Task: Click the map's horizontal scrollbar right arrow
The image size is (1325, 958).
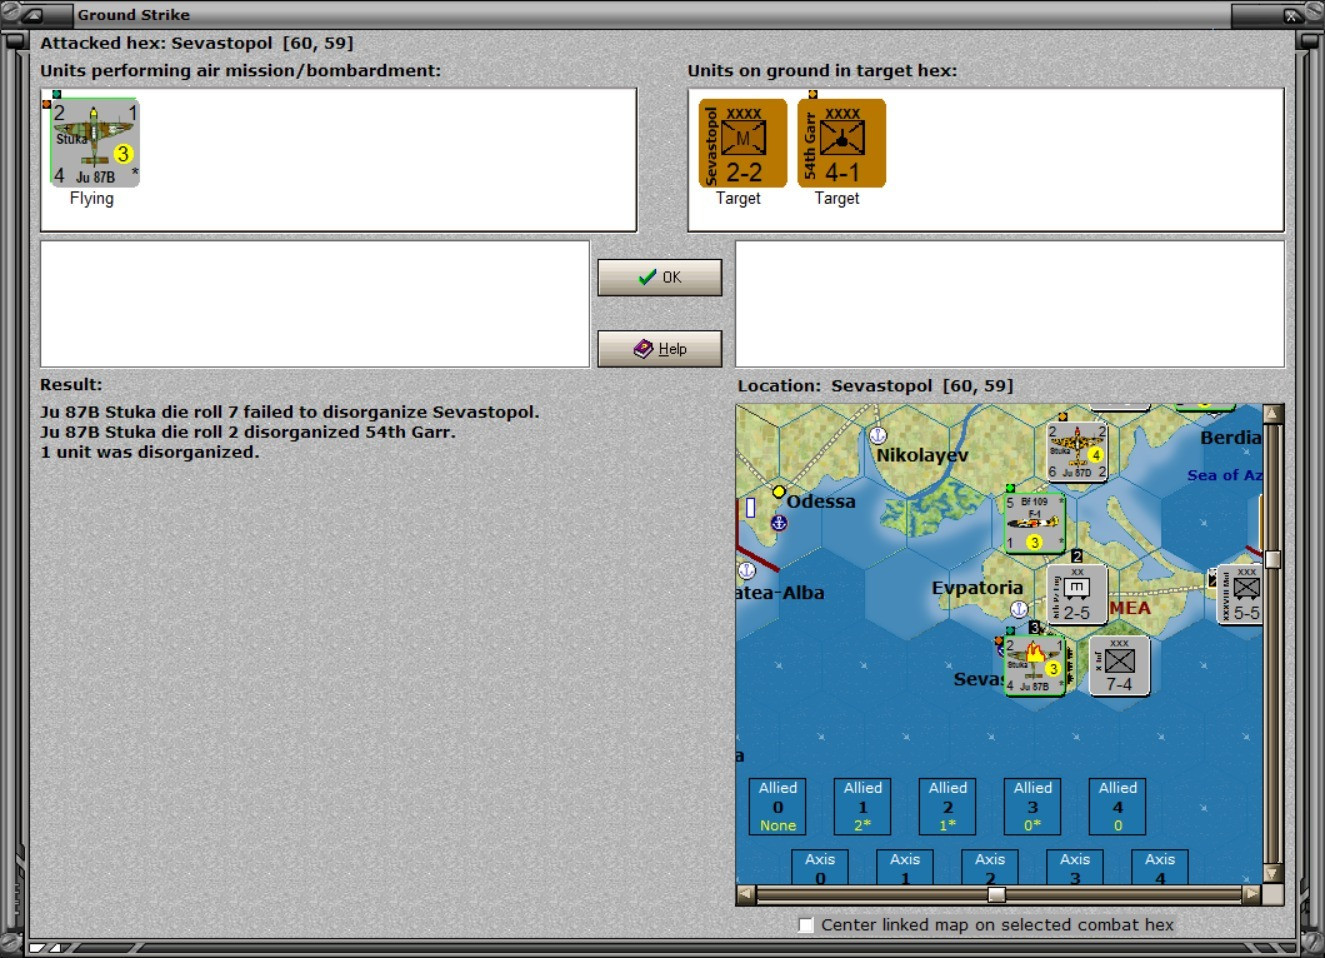Action: [1252, 894]
